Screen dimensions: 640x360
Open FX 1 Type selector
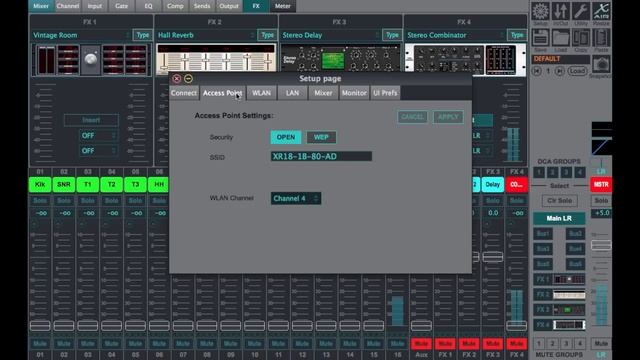pyautogui.click(x=142, y=35)
